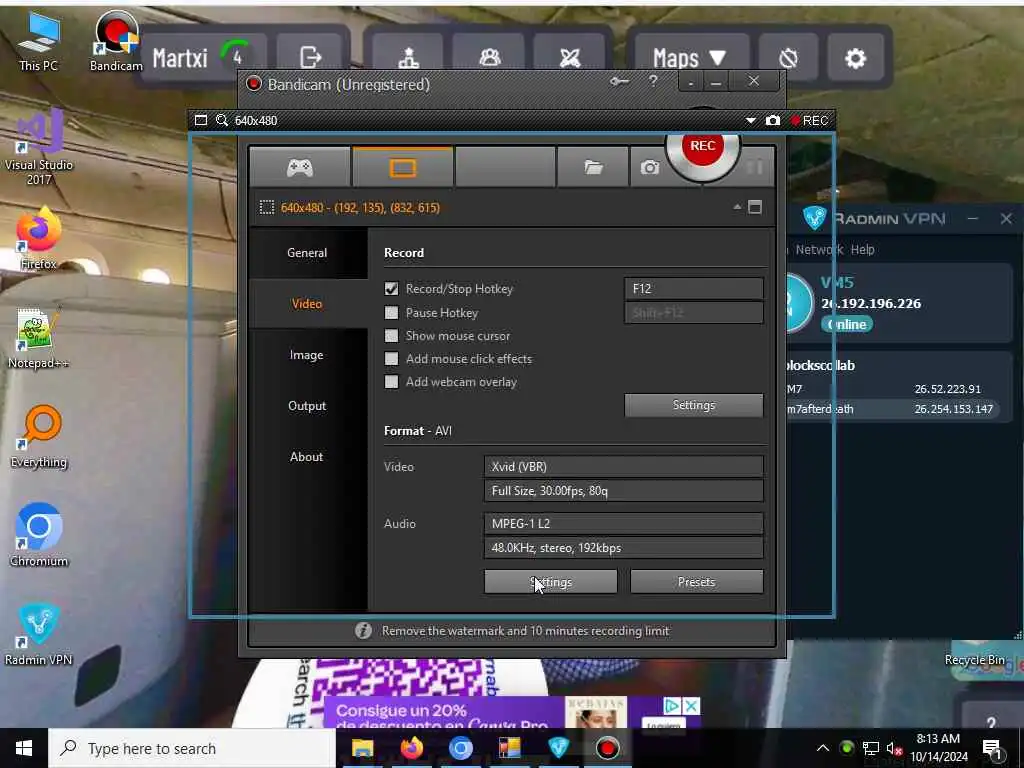This screenshot has height=768, width=1024.
Task: Click the Martxi player name button
Action: (180, 58)
